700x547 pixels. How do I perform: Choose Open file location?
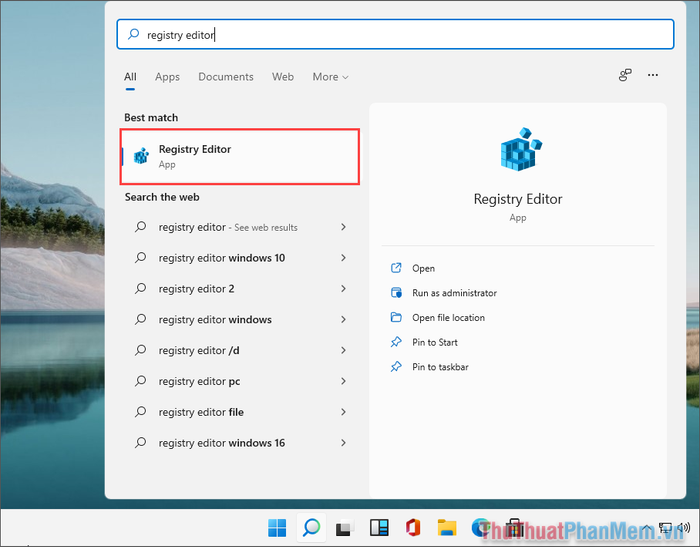448,317
